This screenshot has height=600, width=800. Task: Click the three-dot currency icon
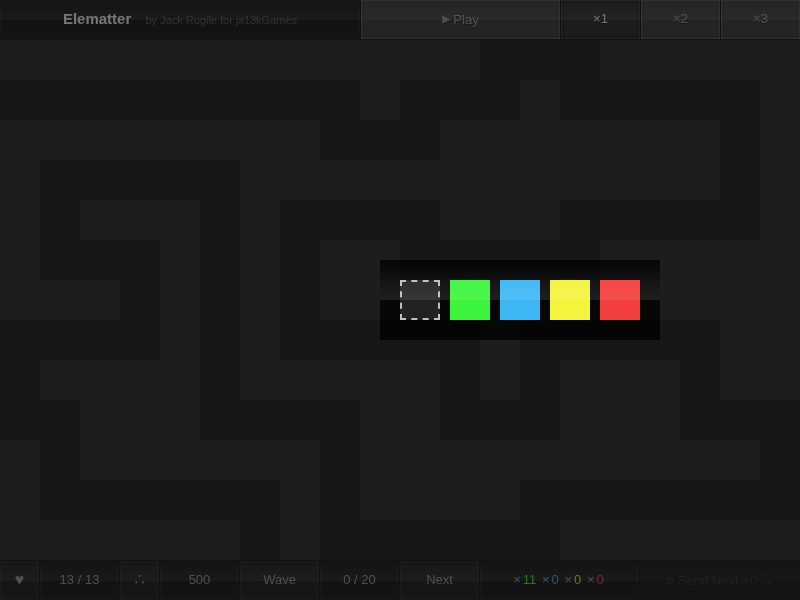[x=139, y=580]
